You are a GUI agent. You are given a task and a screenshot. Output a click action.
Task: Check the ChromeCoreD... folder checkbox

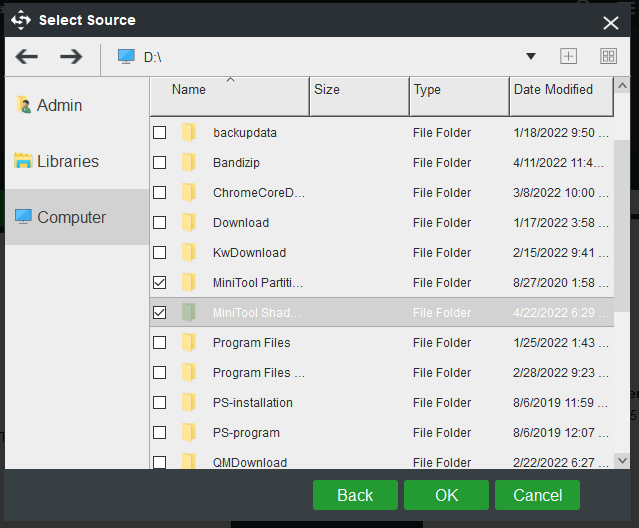[x=159, y=192]
